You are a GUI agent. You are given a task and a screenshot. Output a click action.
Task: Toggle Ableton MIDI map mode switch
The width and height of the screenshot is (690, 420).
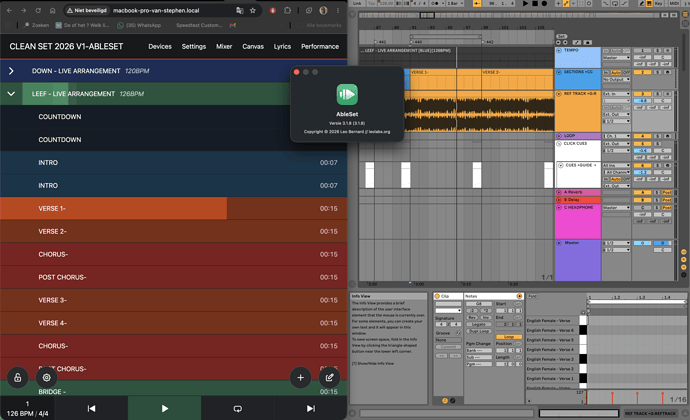pos(674,4)
